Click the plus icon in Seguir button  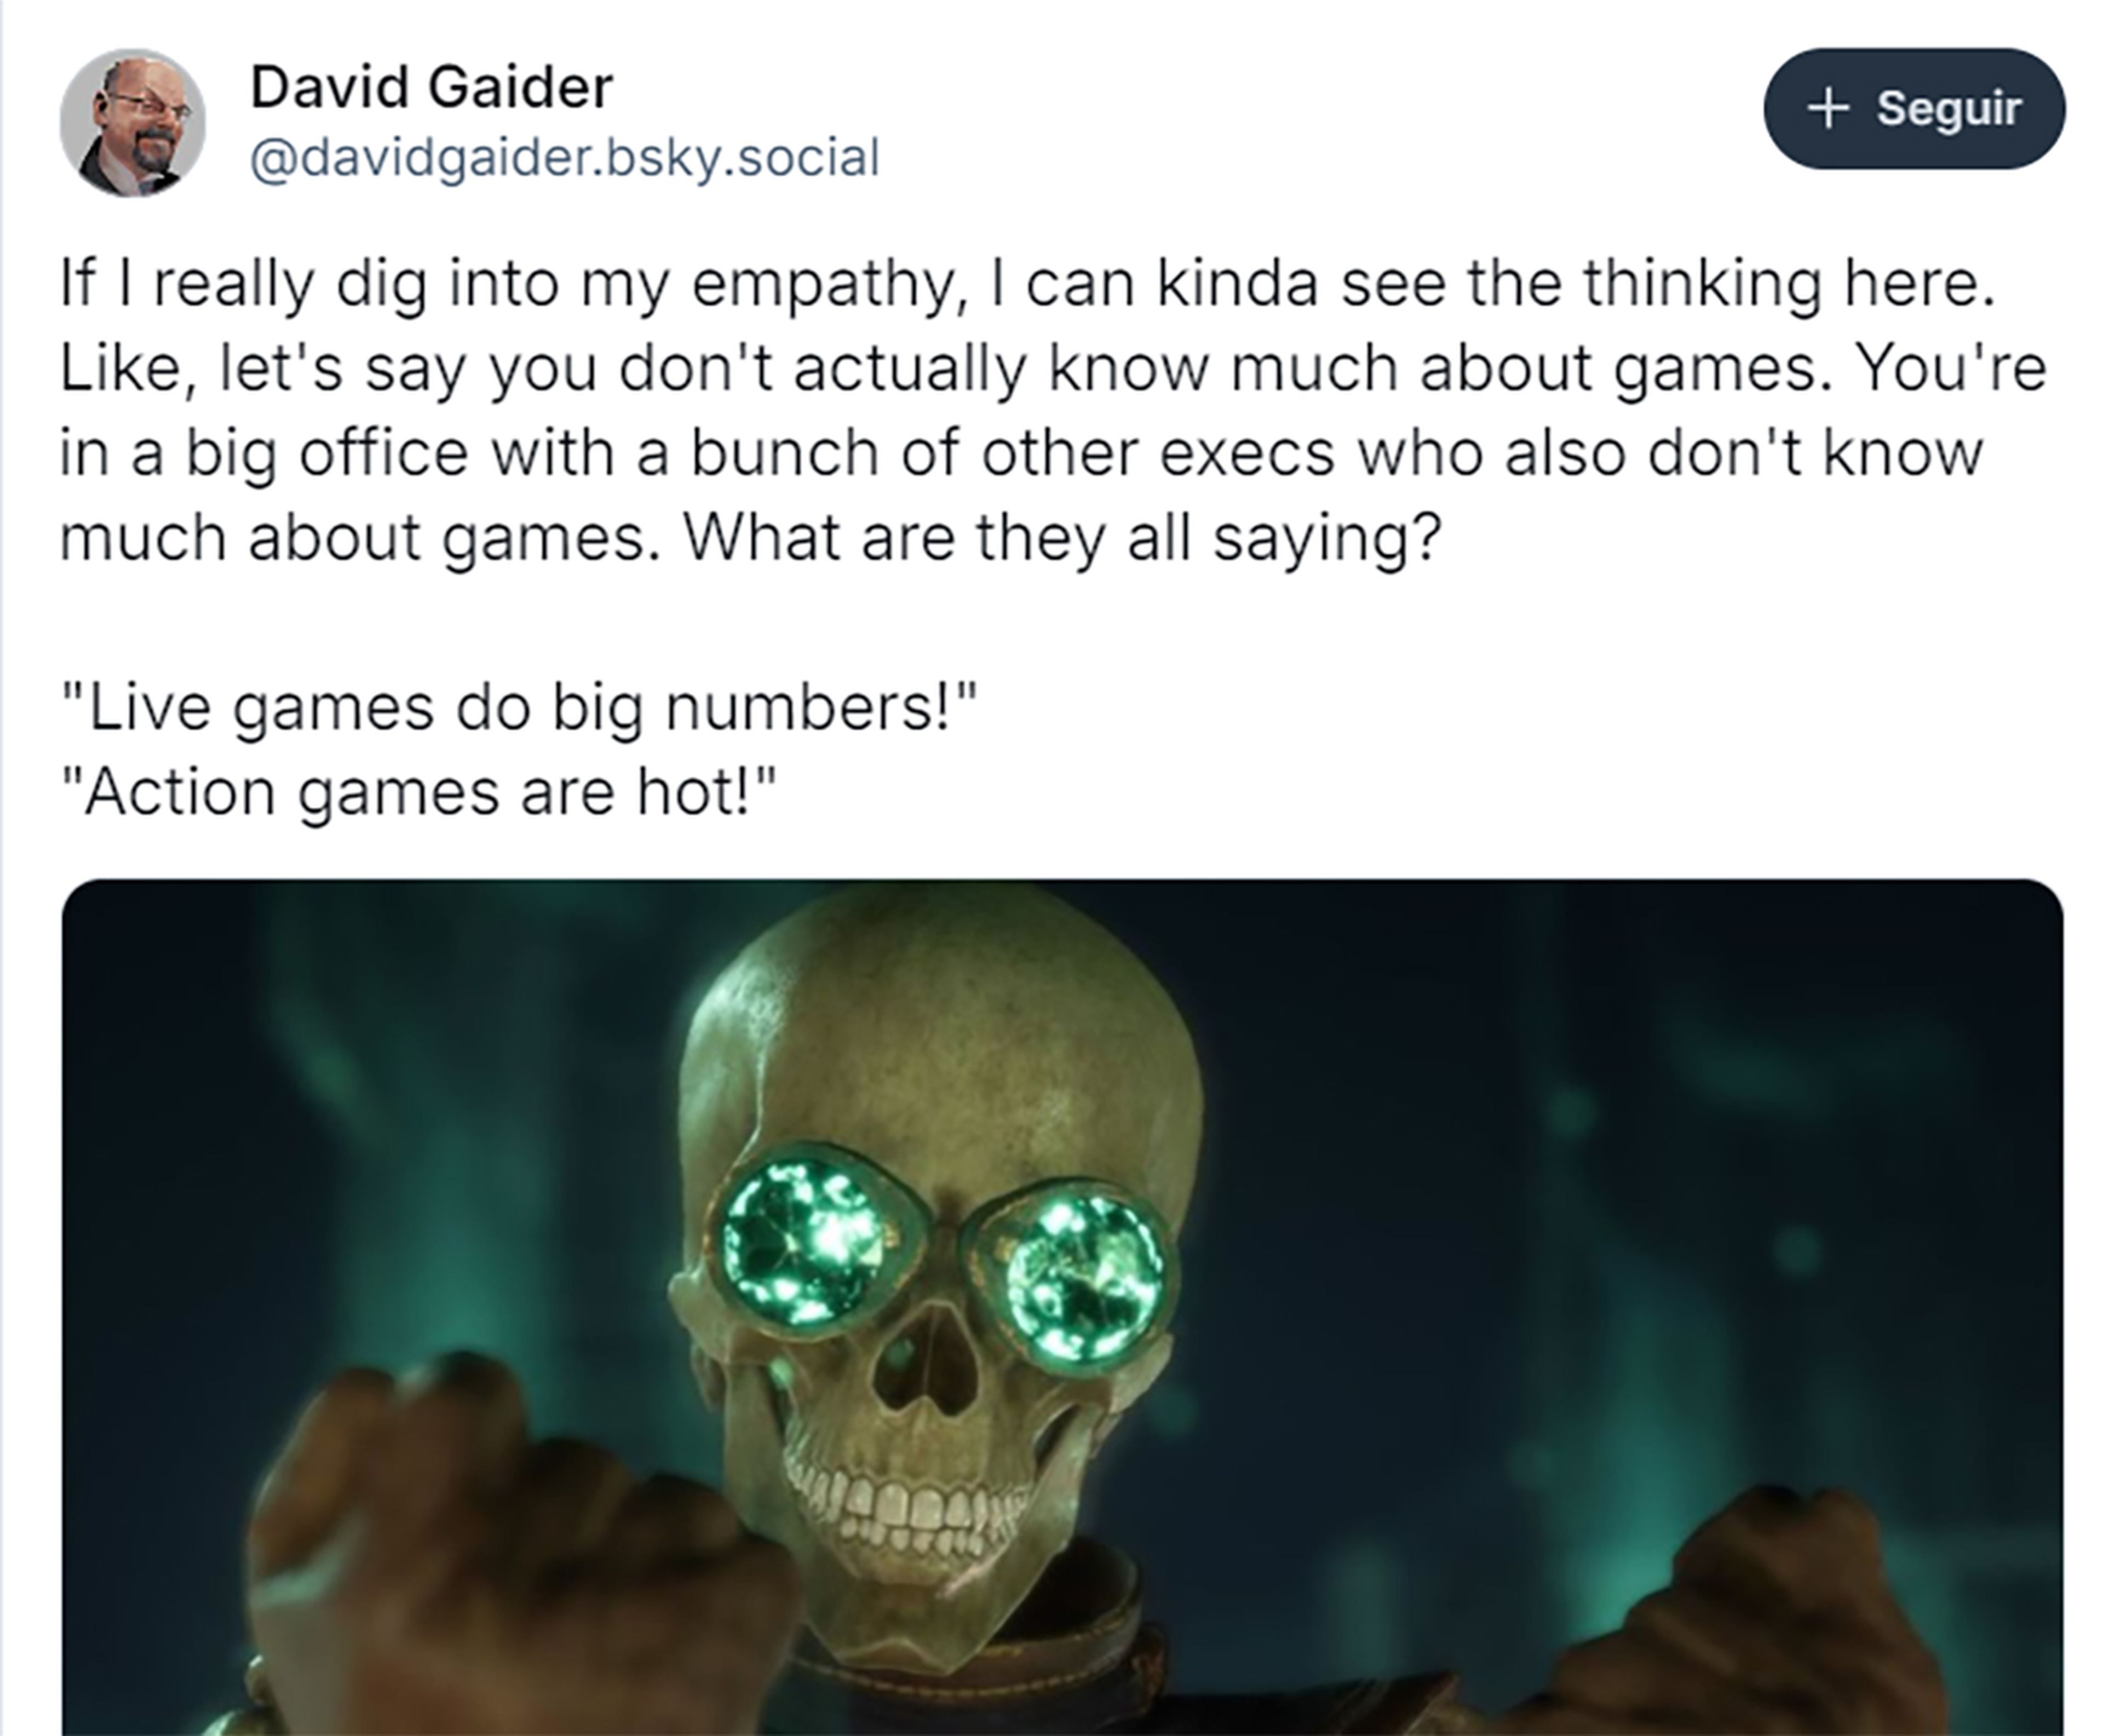[1828, 108]
